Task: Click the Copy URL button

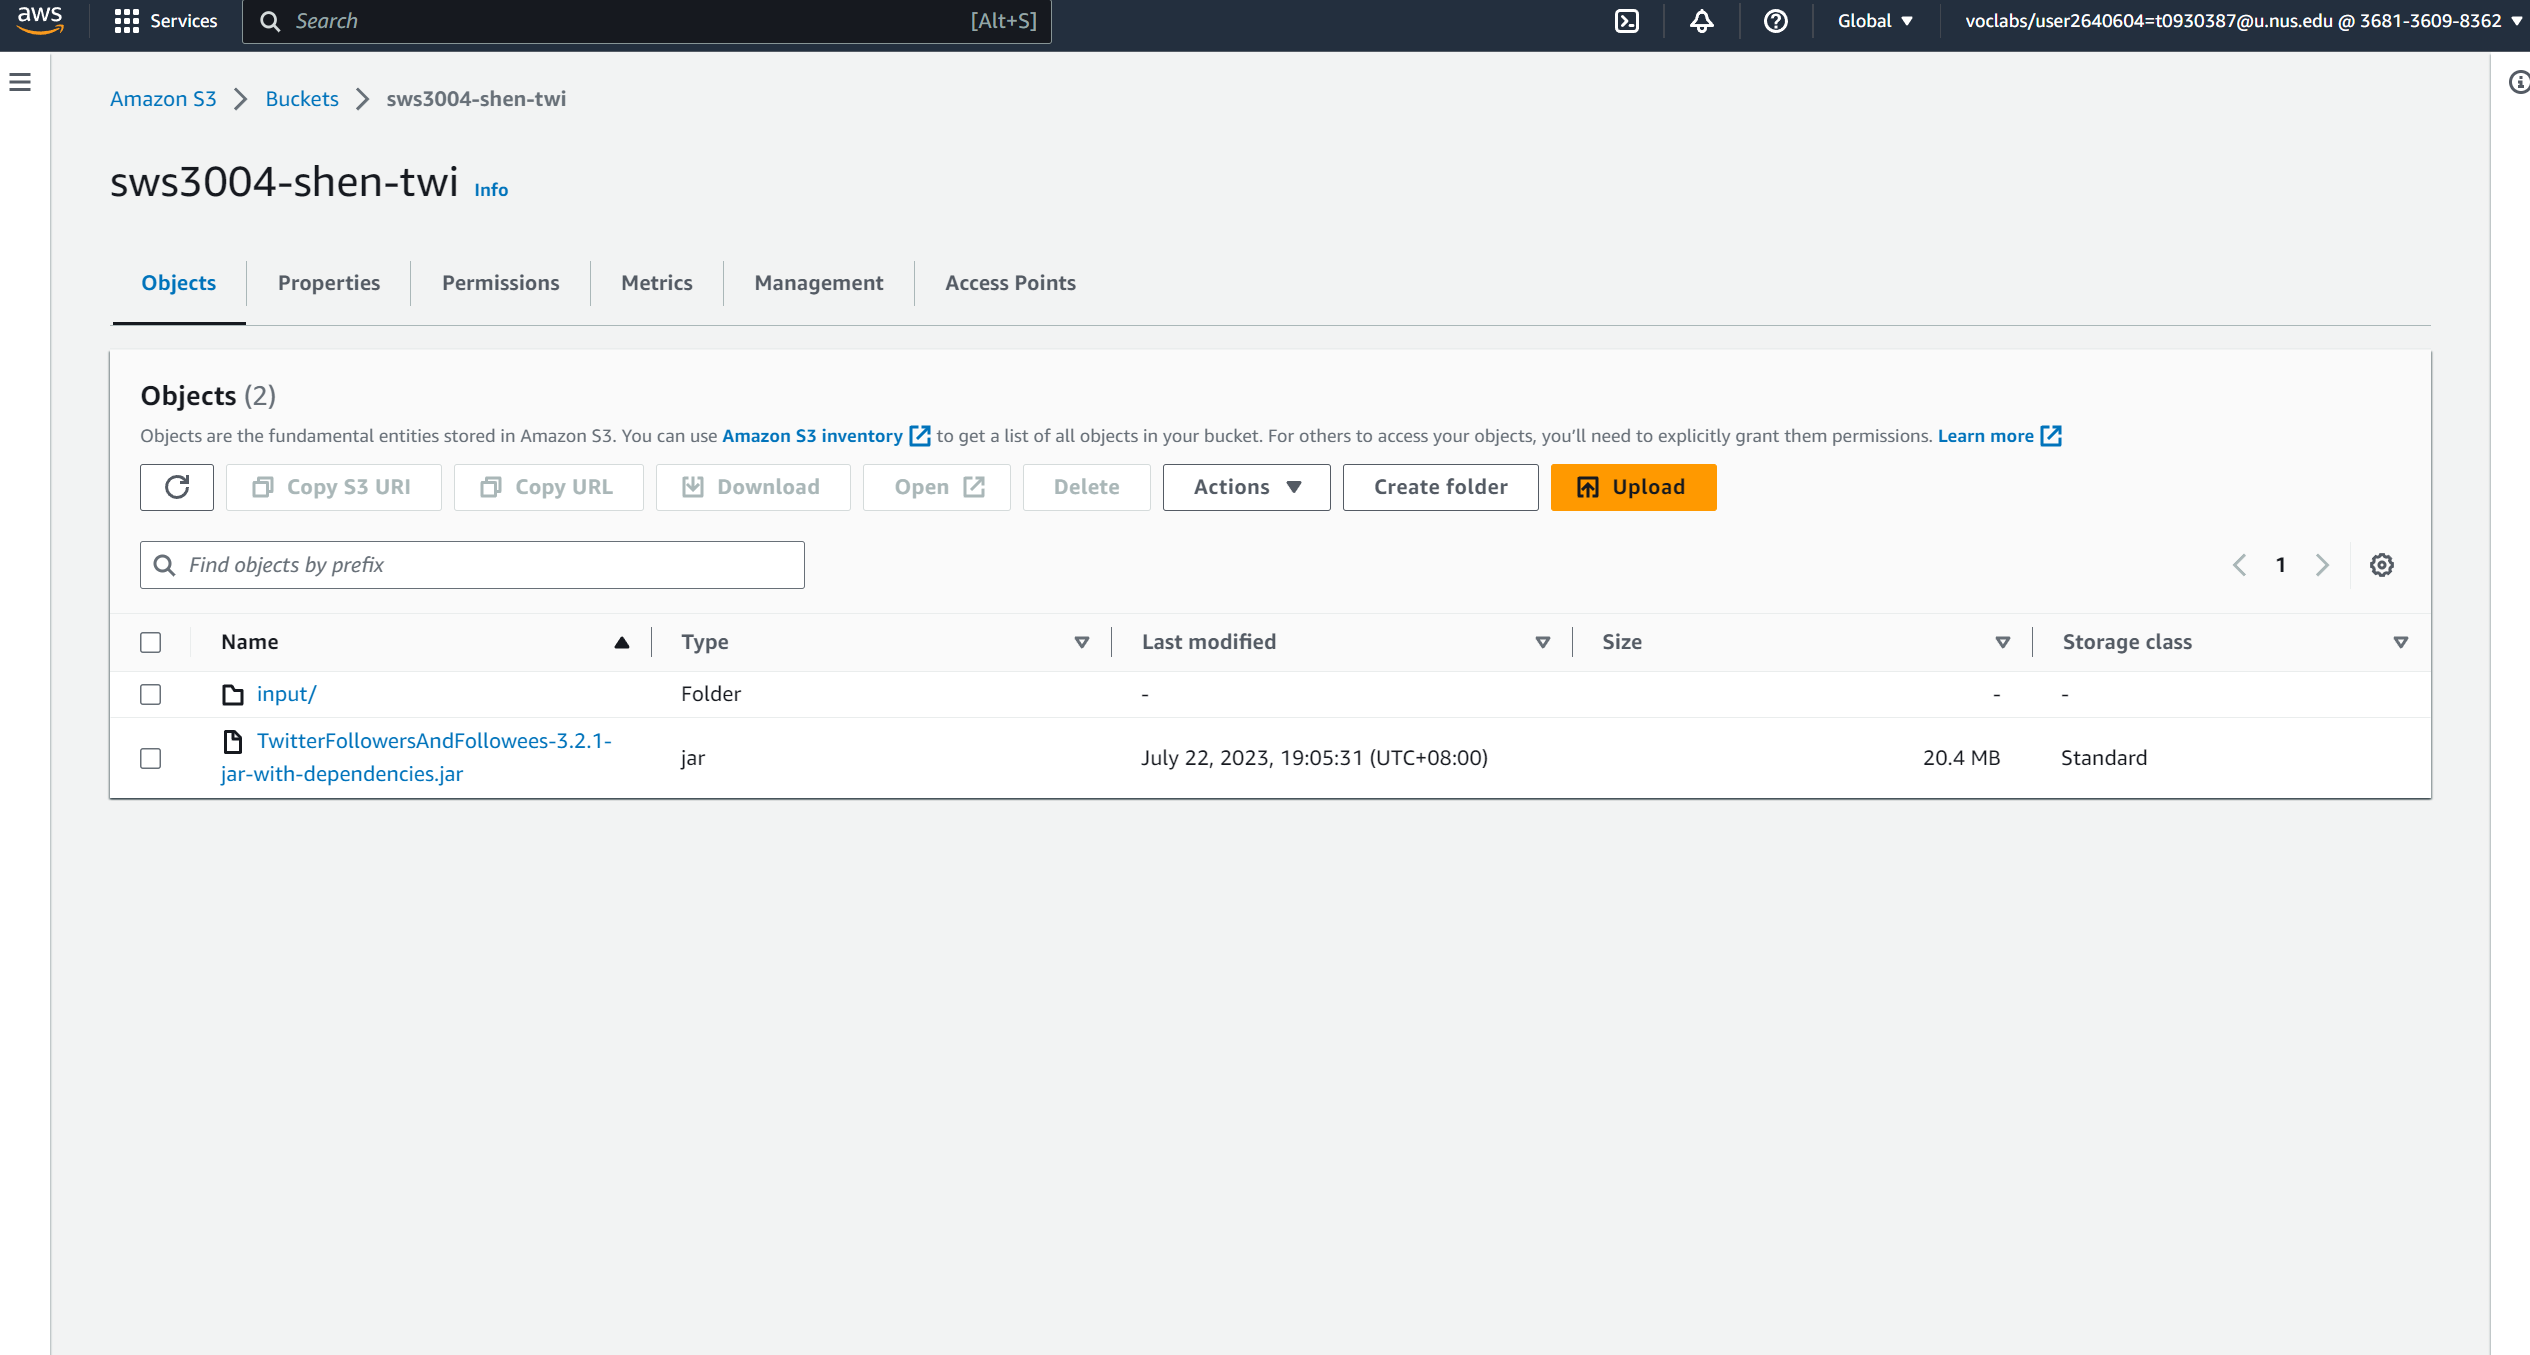Action: 549,487
